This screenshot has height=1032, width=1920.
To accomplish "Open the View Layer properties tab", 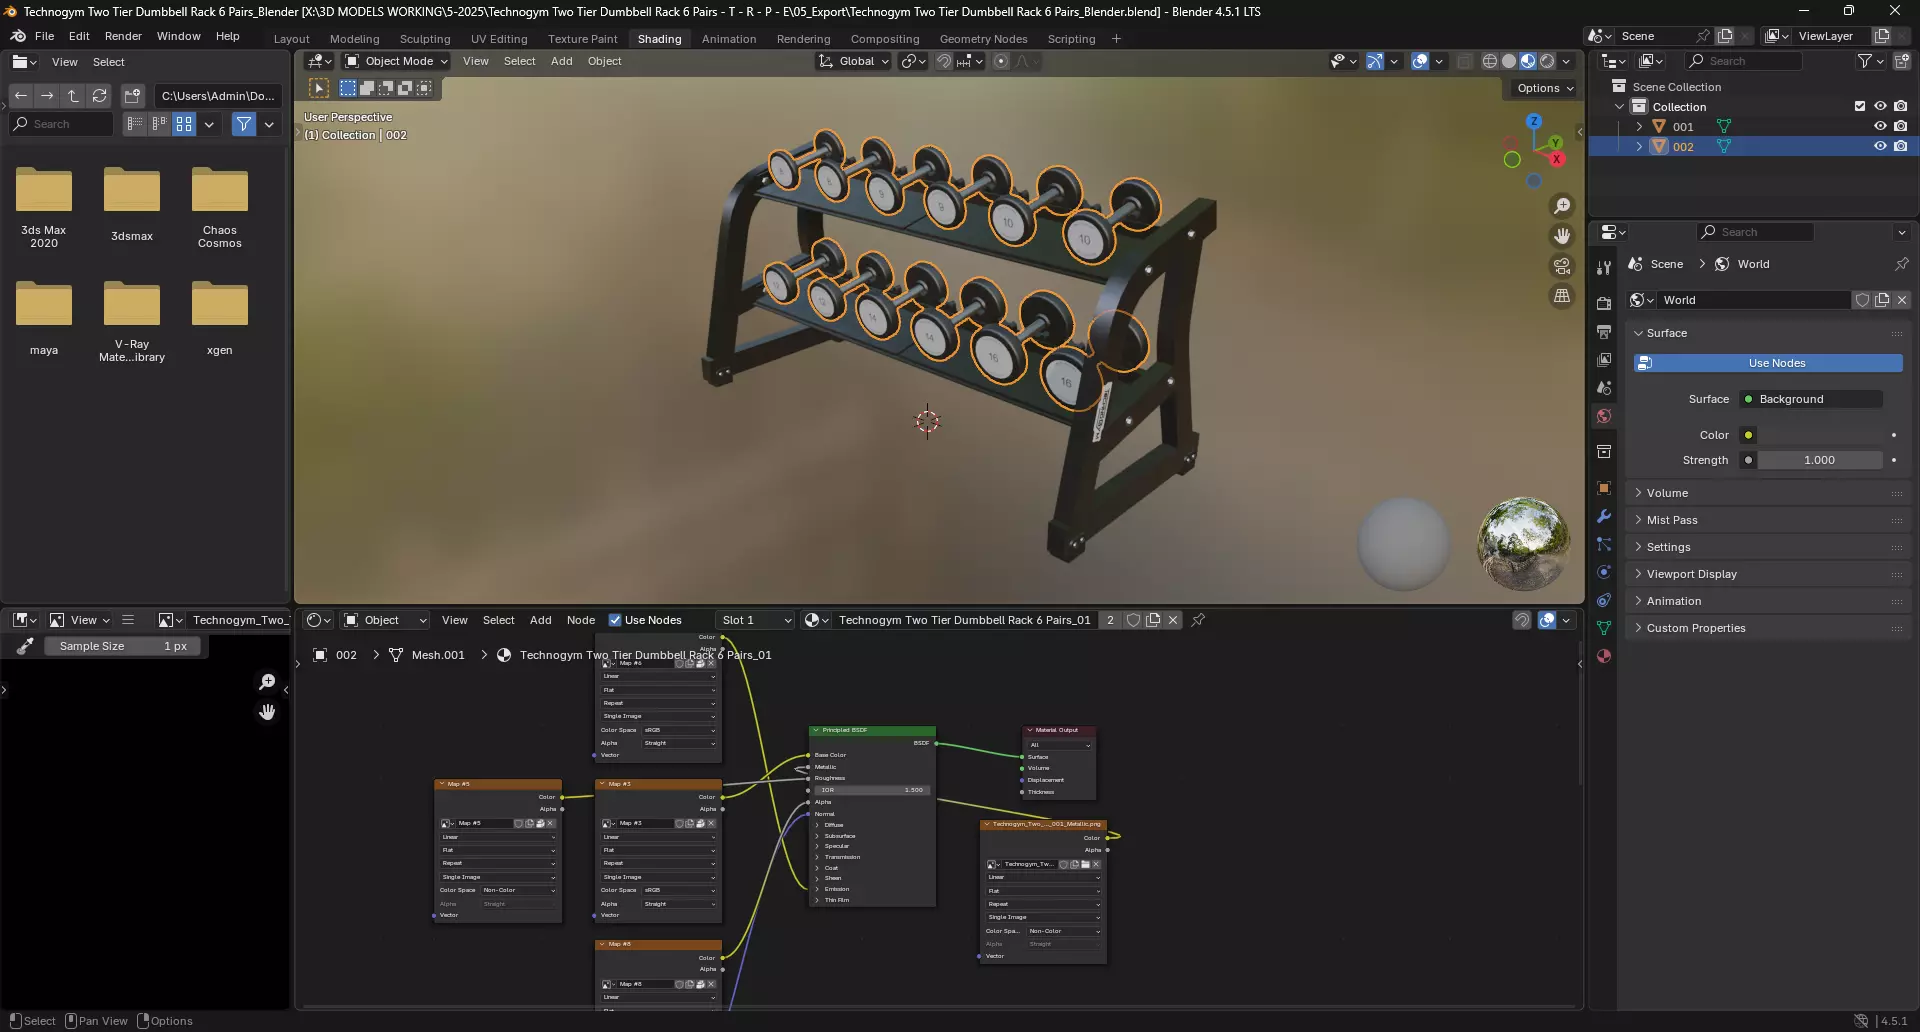I will tap(1604, 360).
